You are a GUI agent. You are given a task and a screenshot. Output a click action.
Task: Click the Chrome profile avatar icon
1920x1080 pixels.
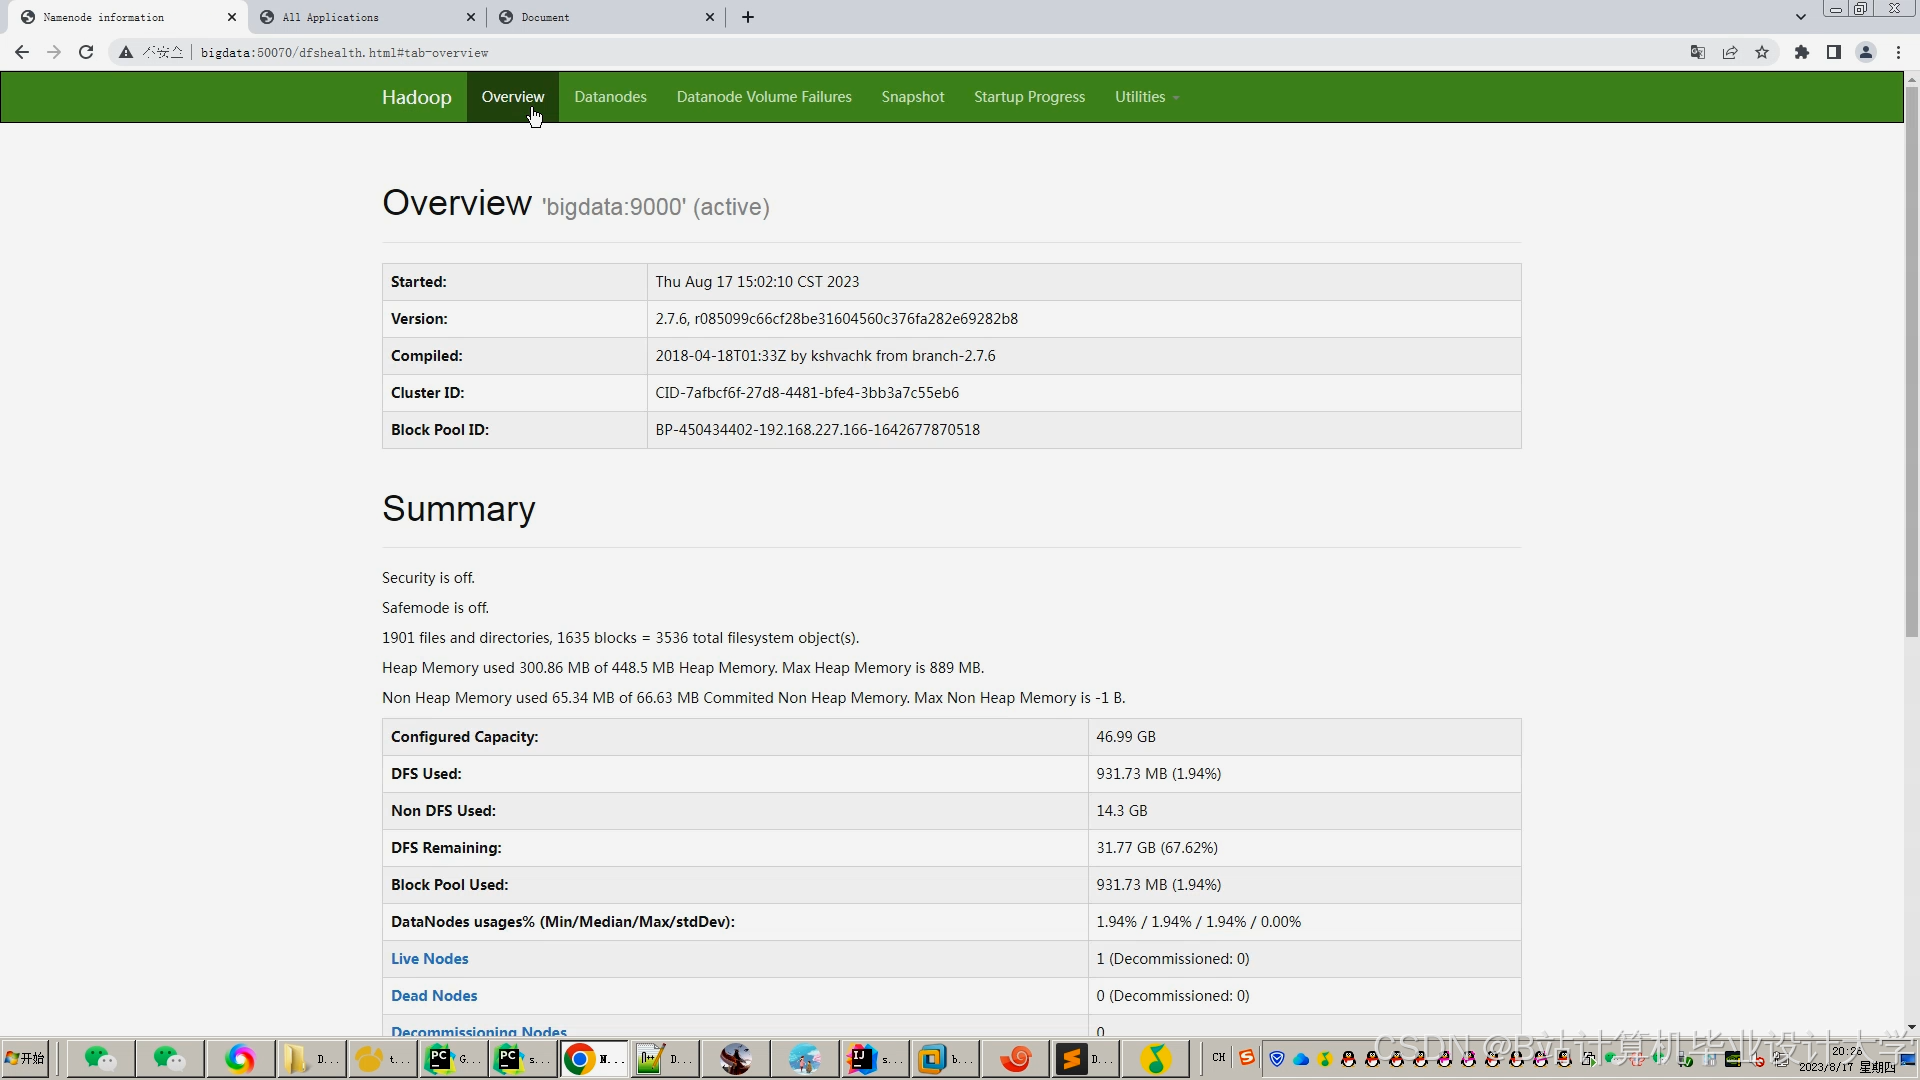coord(1866,52)
